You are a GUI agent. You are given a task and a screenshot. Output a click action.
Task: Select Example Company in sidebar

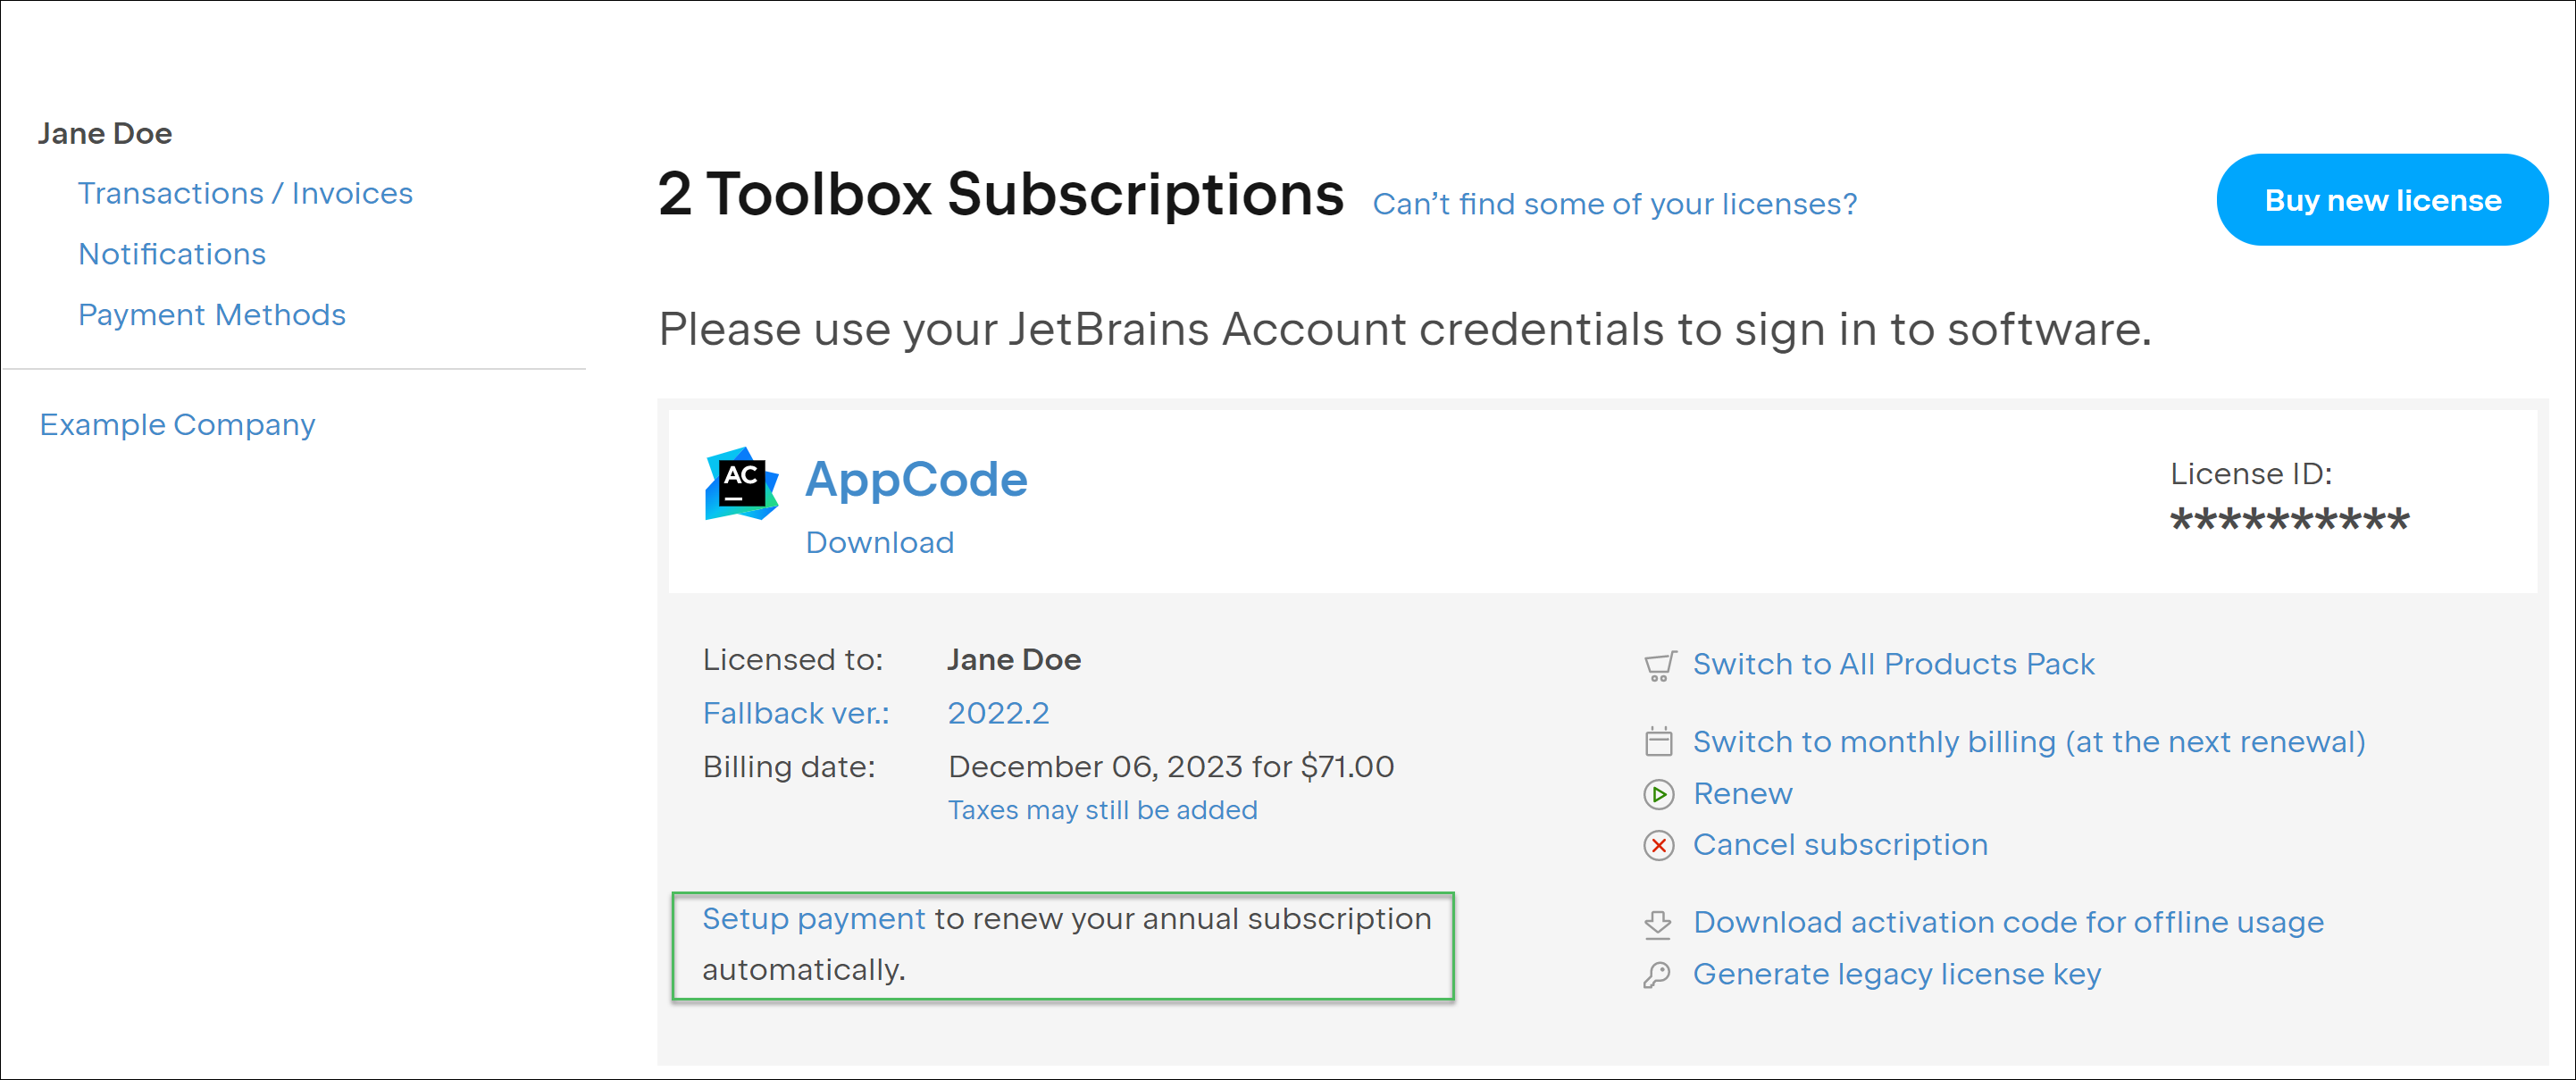[177, 425]
